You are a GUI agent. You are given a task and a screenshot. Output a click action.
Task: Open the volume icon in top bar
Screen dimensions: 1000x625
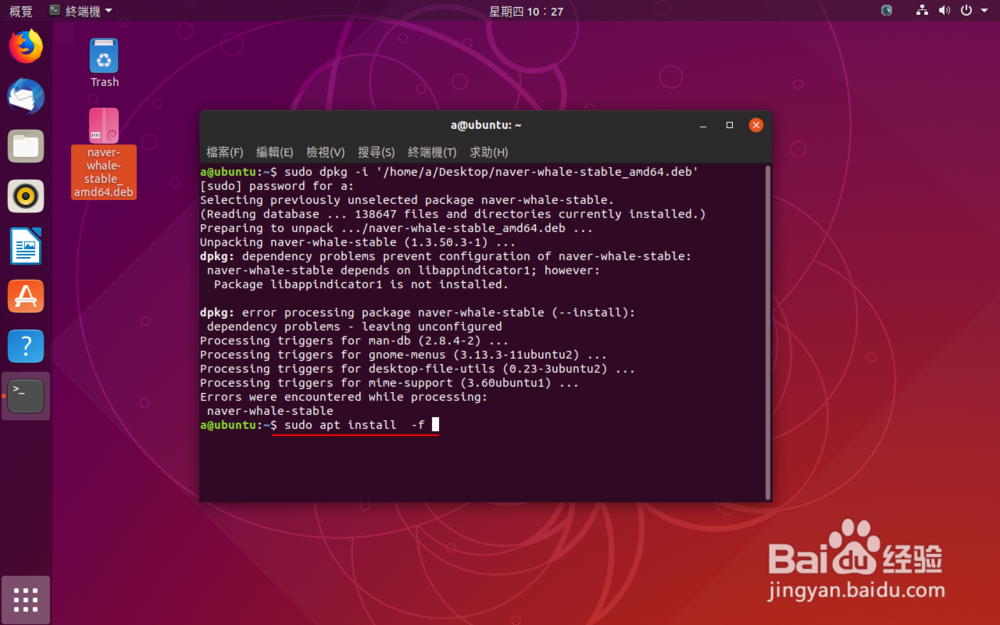pyautogui.click(x=944, y=10)
